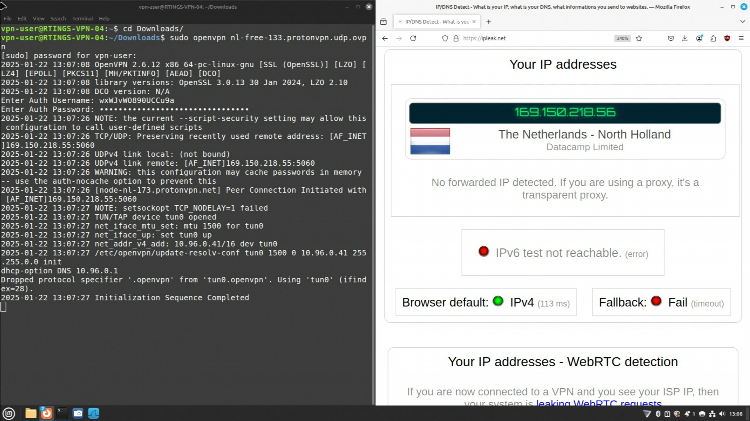Viewport: 750px width, 421px height.
Task: Open the terminal Terminal menu
Action: (83, 19)
